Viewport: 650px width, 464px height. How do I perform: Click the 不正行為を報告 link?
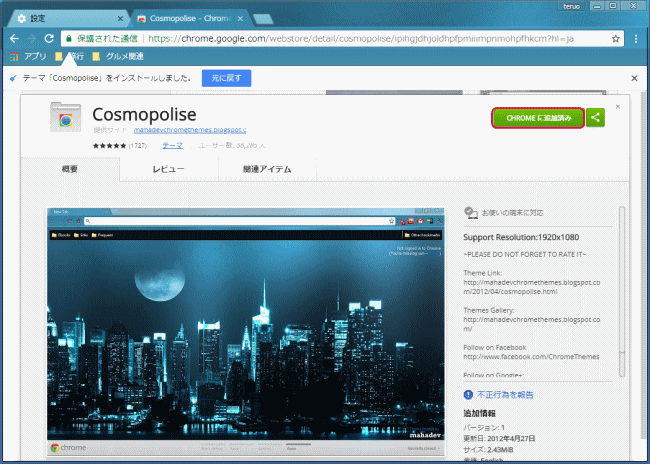pyautogui.click(x=505, y=395)
